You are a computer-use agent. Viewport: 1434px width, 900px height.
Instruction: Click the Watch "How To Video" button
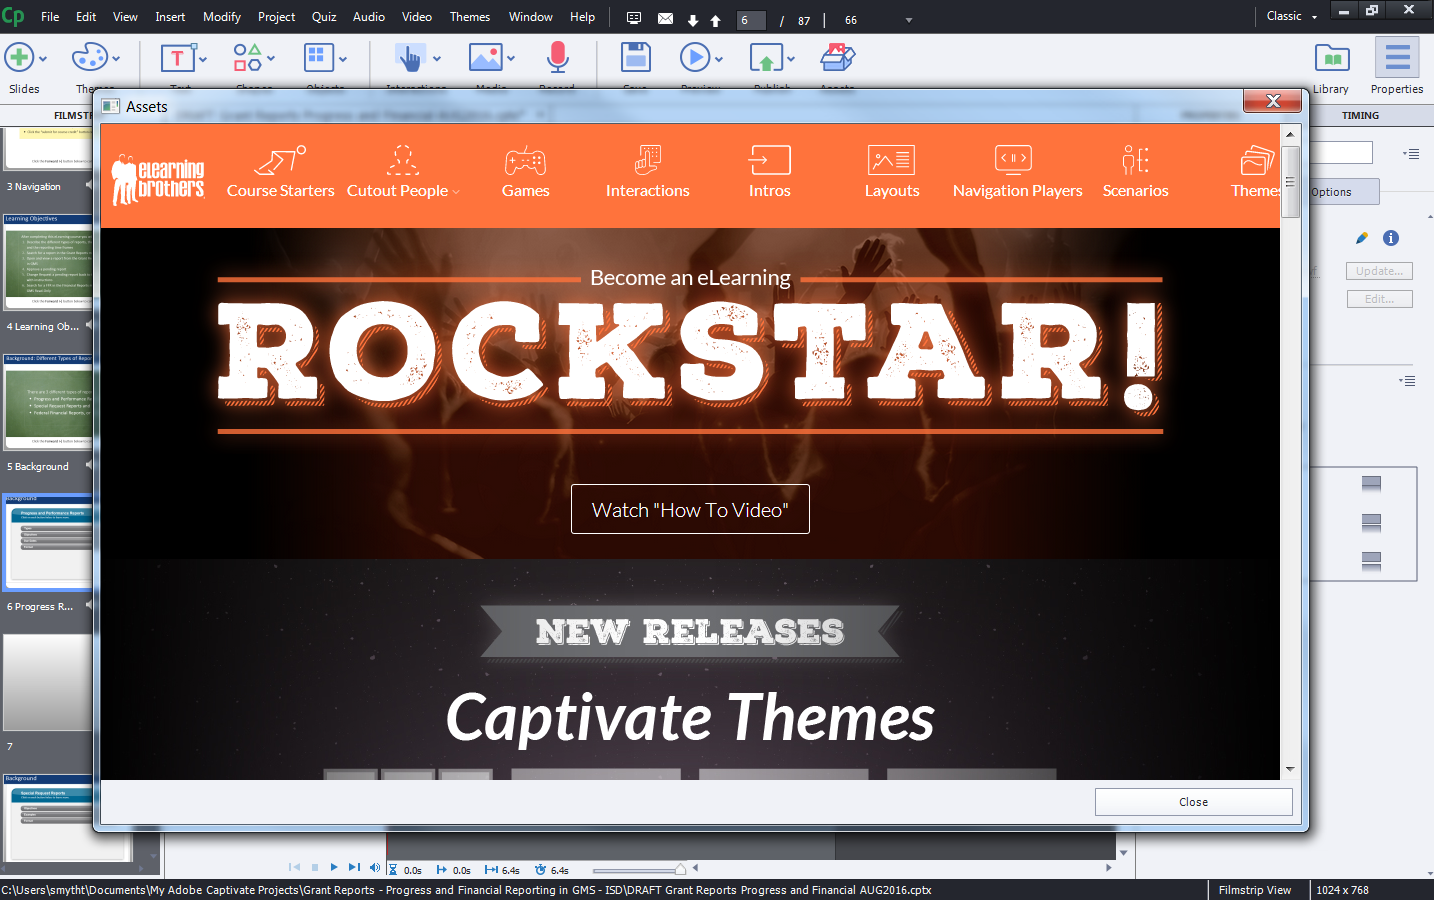pyautogui.click(x=690, y=509)
